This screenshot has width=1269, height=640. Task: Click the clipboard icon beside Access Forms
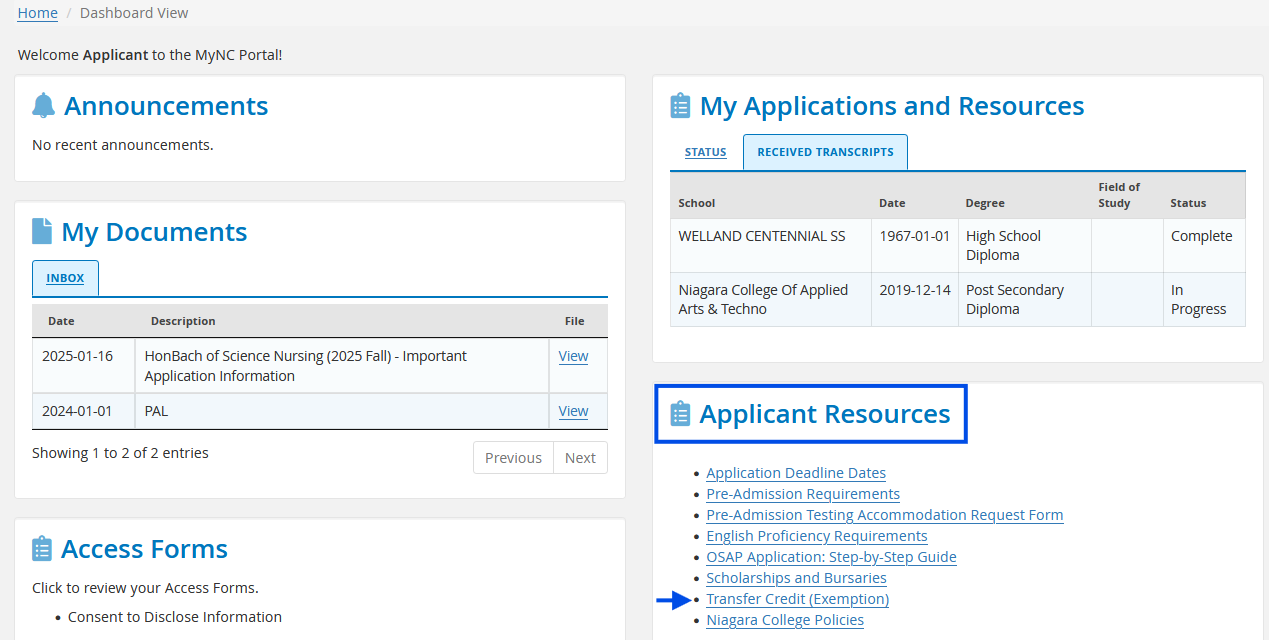tap(41, 547)
